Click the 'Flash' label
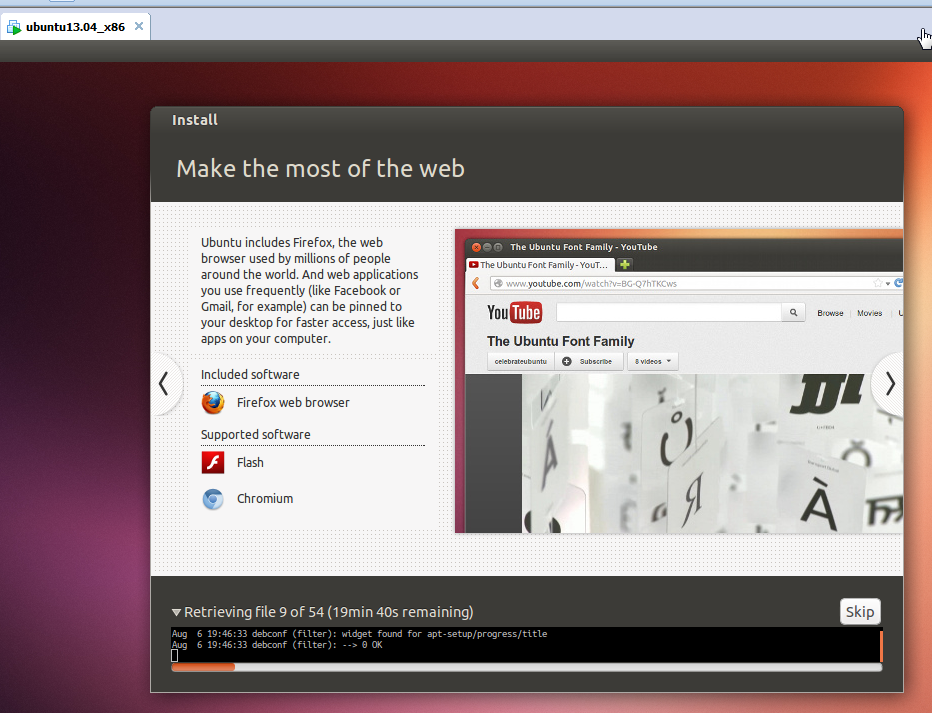932x713 pixels. tap(250, 462)
